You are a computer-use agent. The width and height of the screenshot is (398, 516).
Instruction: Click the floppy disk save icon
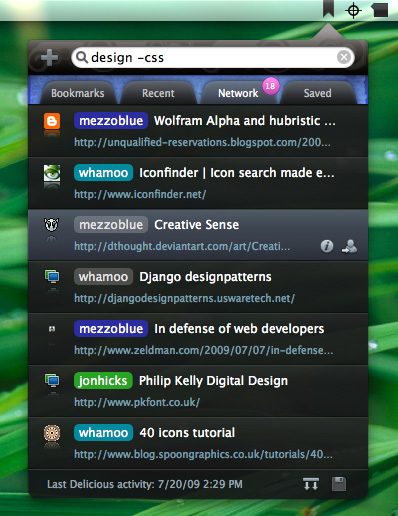339,484
